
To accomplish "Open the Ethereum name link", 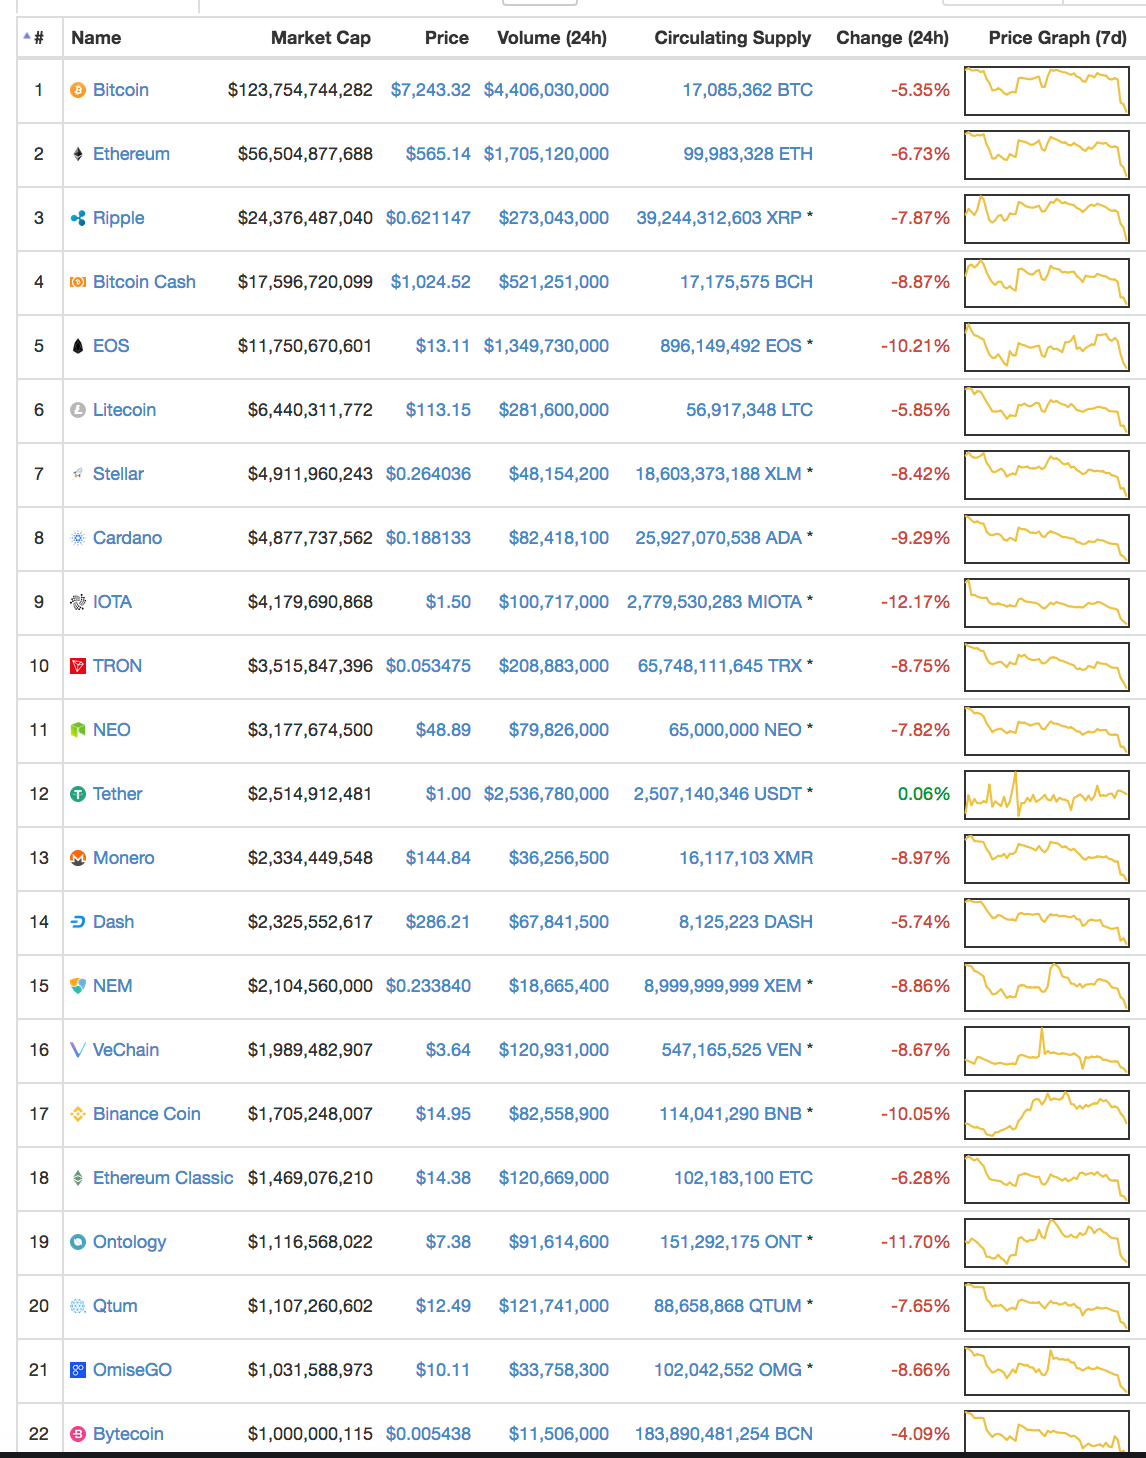I will 131,154.
